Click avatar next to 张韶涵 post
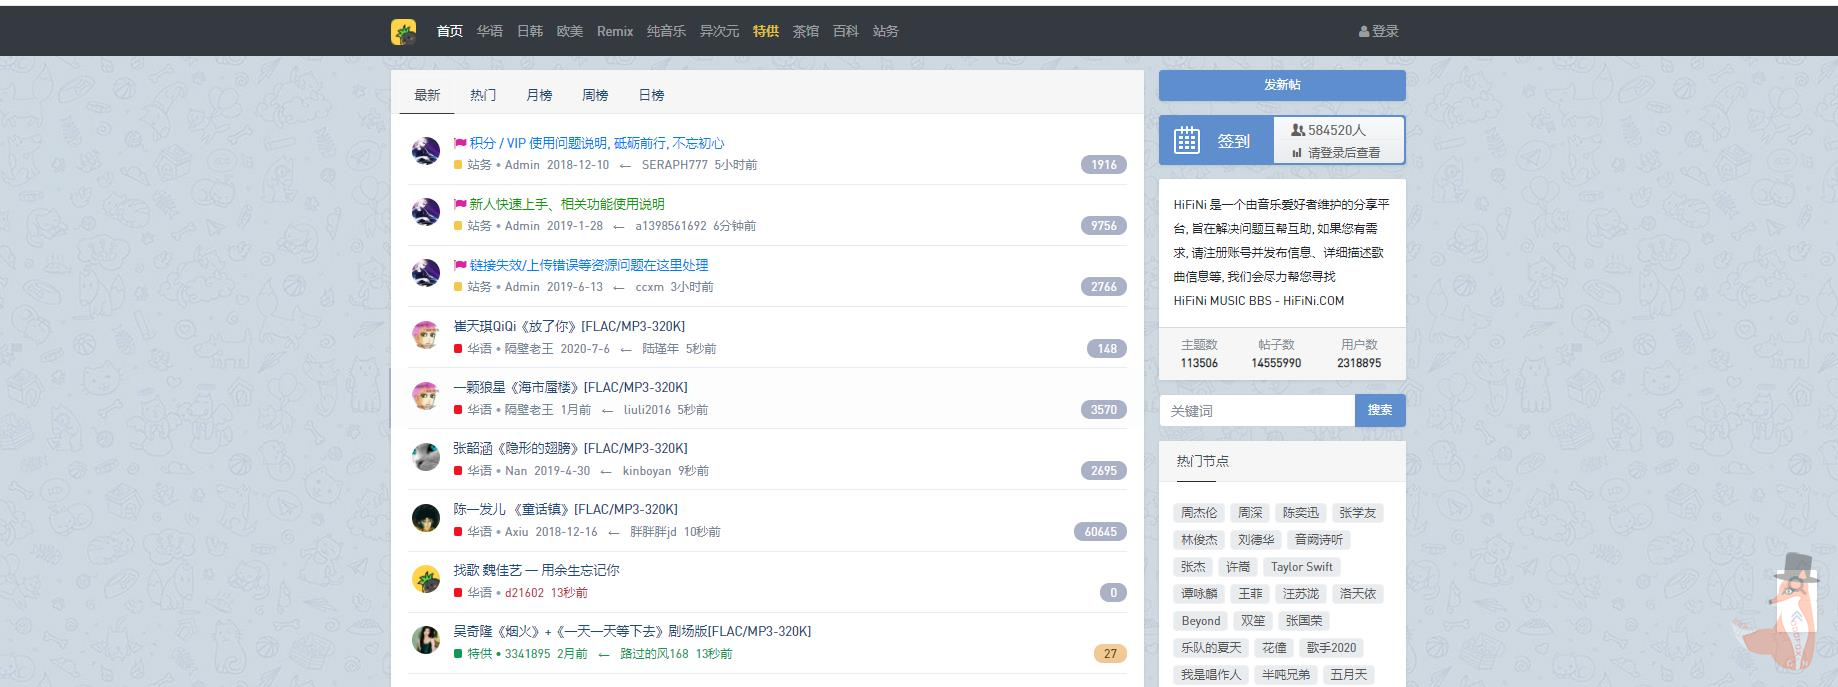The image size is (1838, 687). point(426,457)
